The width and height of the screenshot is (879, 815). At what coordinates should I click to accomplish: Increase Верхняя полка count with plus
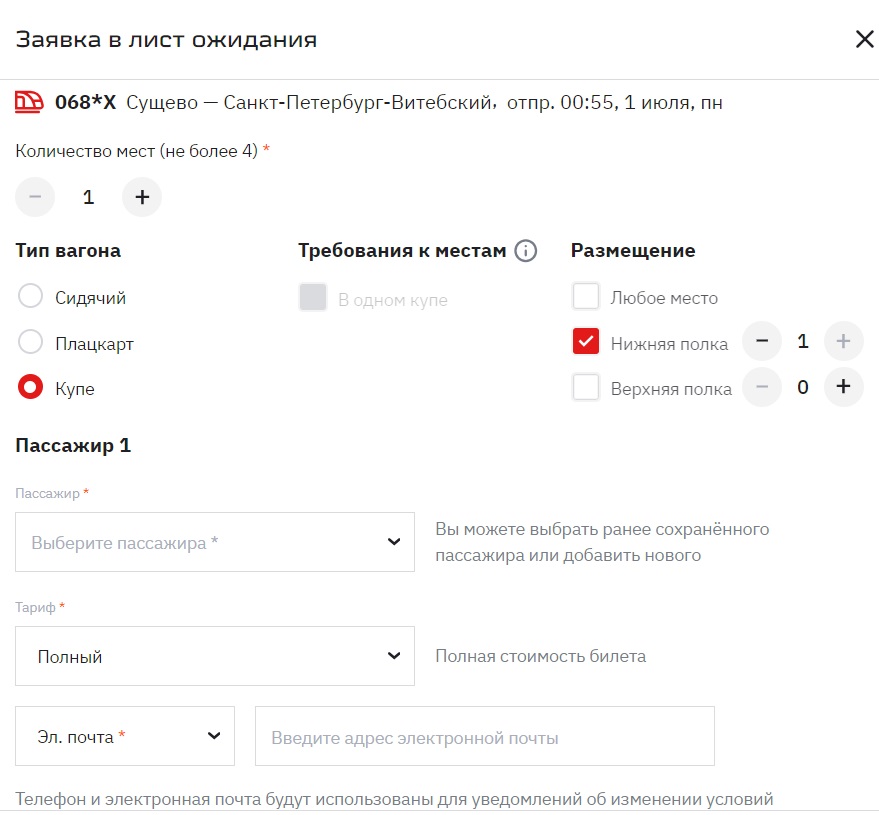(843, 387)
